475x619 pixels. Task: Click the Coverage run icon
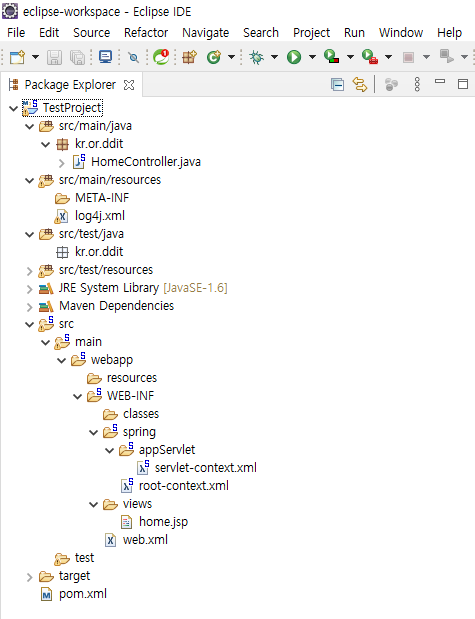coord(331,56)
